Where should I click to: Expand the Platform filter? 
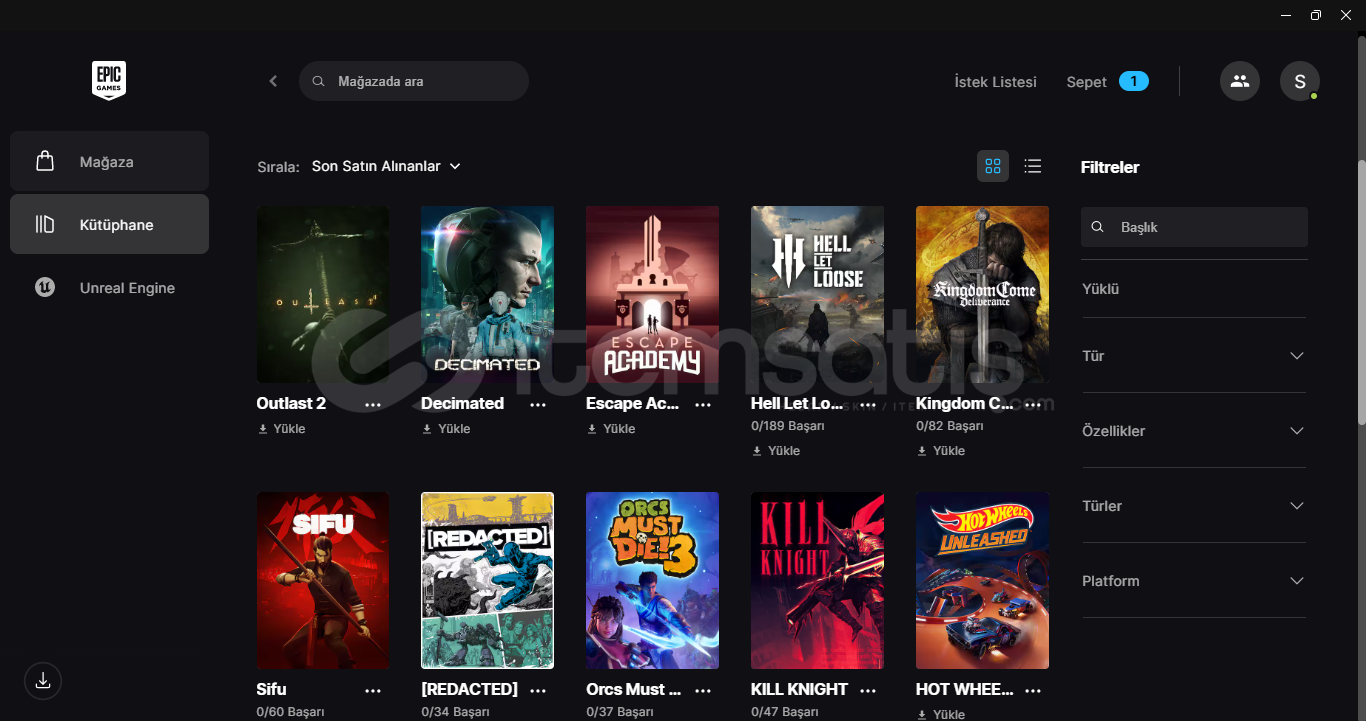(1194, 581)
